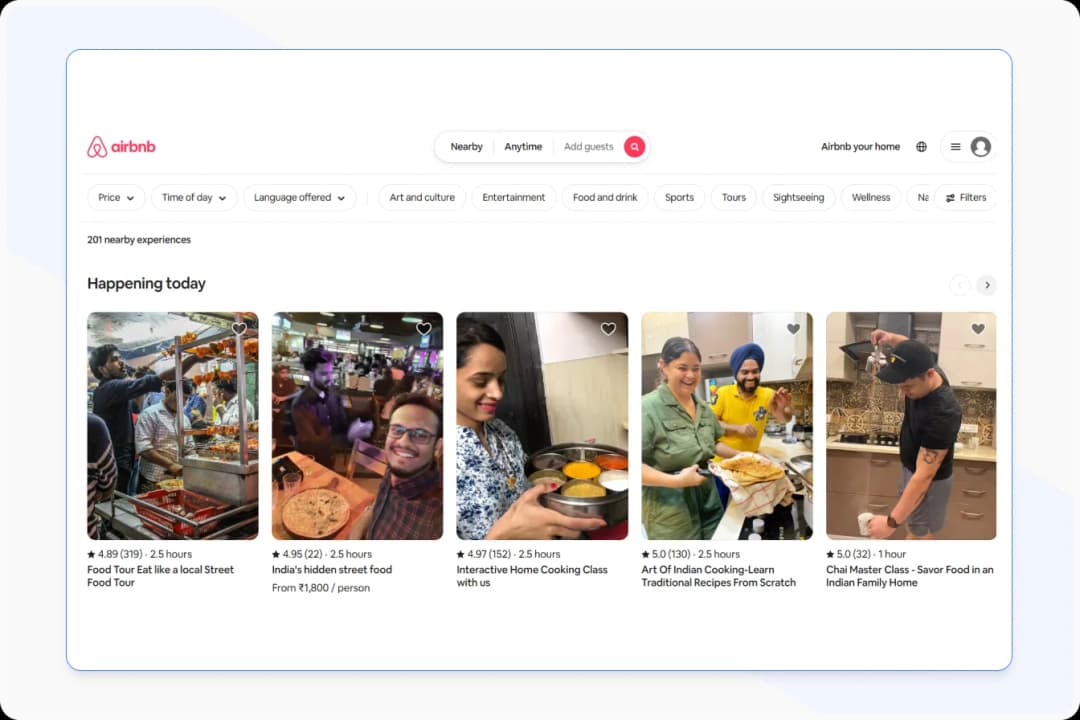Image resolution: width=1080 pixels, height=720 pixels.
Task: Expand the Time of day filter
Action: 193,197
